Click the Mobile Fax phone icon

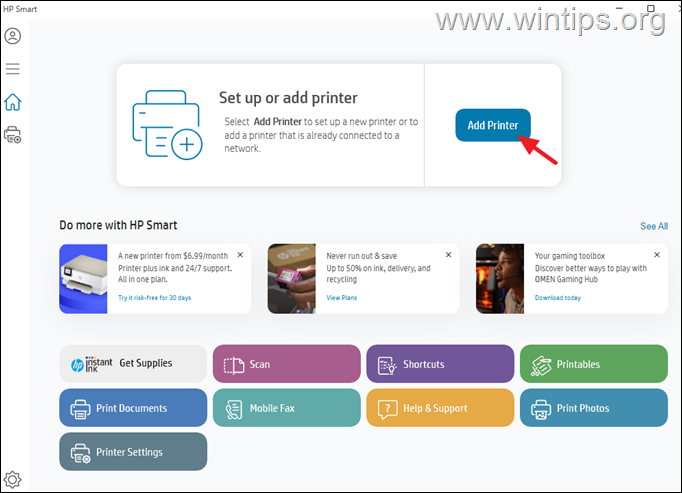click(234, 409)
